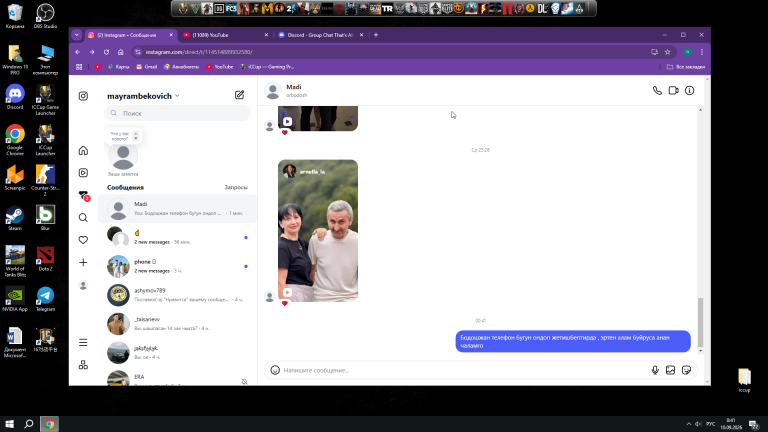Click the Chrome address bar URL
This screenshot has width=768, height=432.
tap(199, 52)
